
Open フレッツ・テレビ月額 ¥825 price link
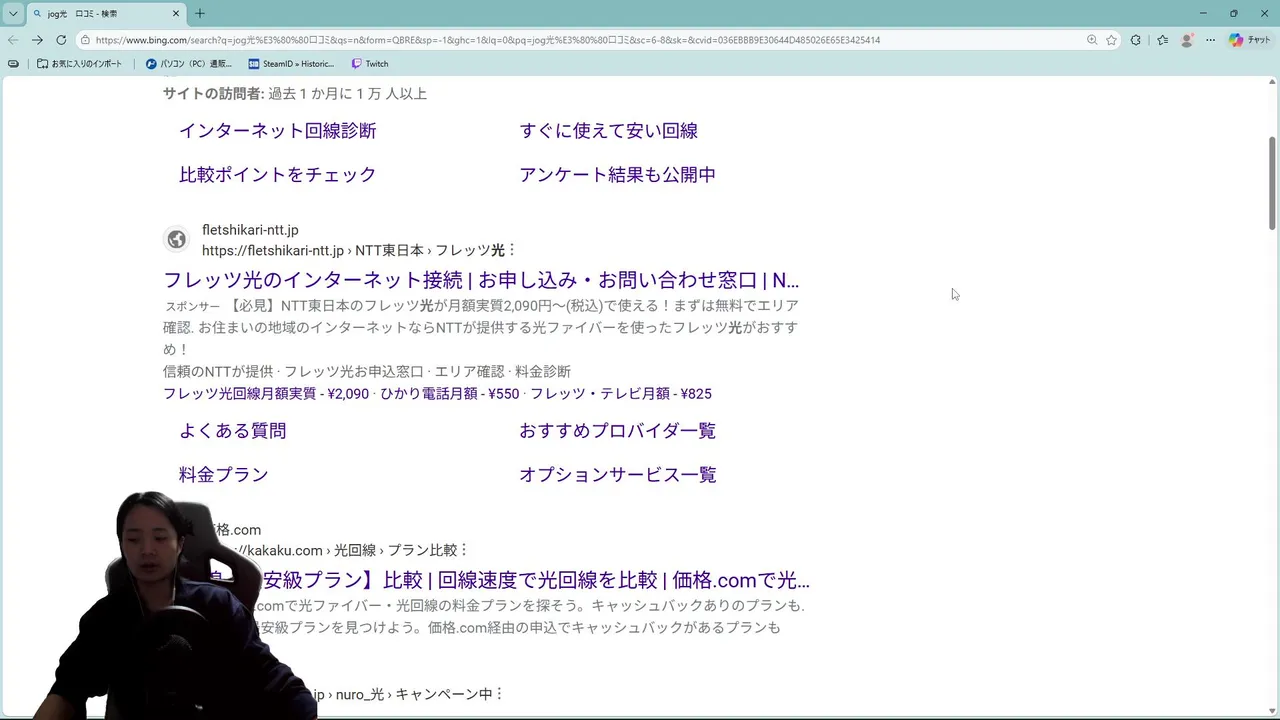(x=621, y=394)
